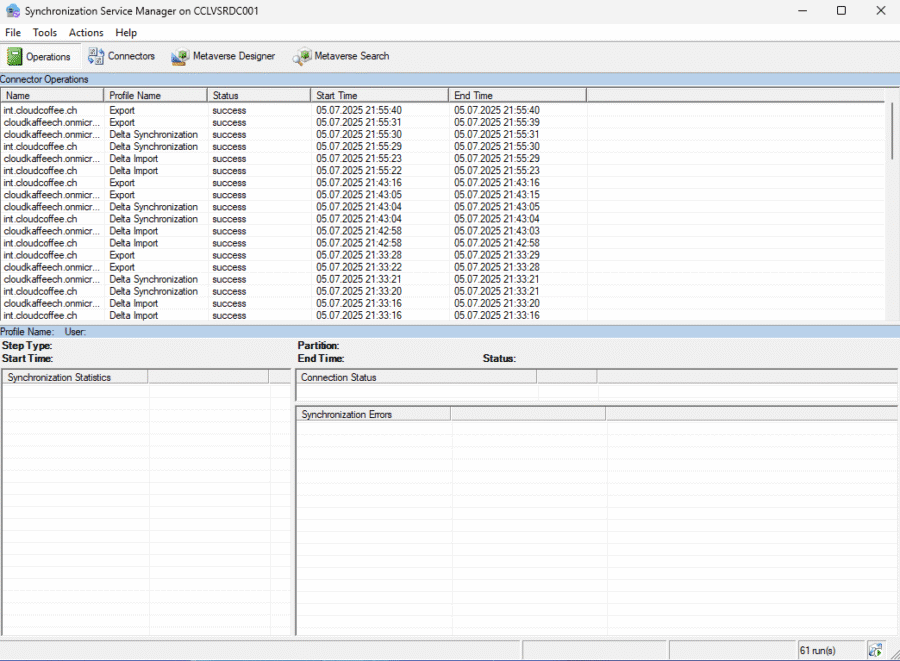Click end time 05.07.2025 21:33:29

pyautogui.click(x=497, y=255)
